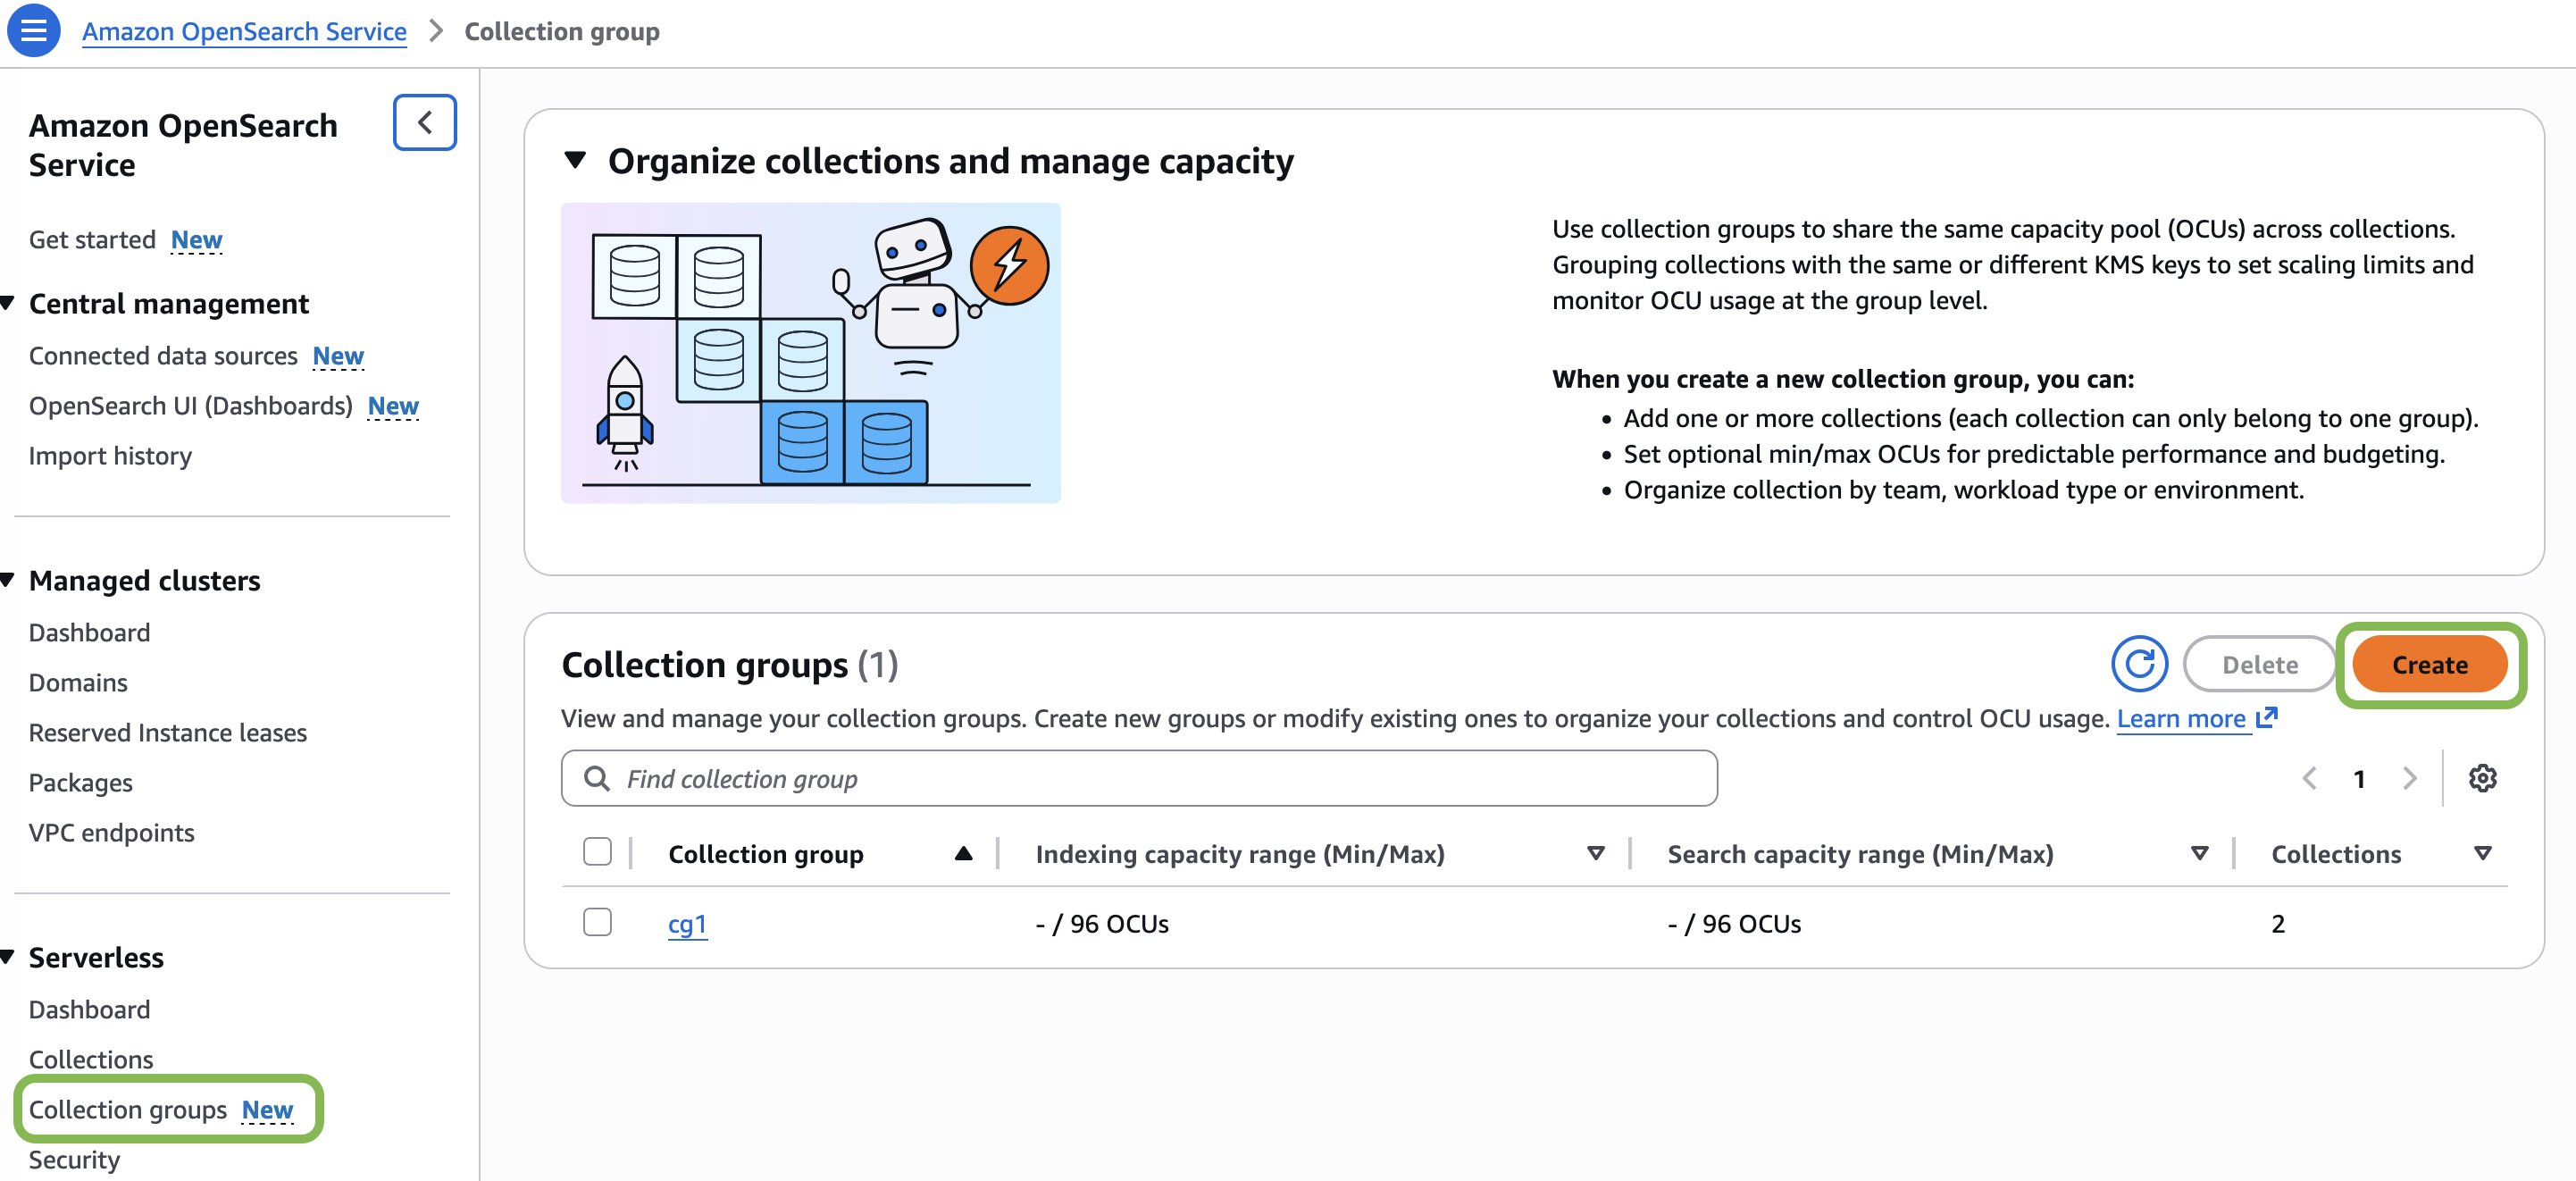Collapse the Central management sidebar section
Screen dimensions: 2576x1181
pos(8,303)
